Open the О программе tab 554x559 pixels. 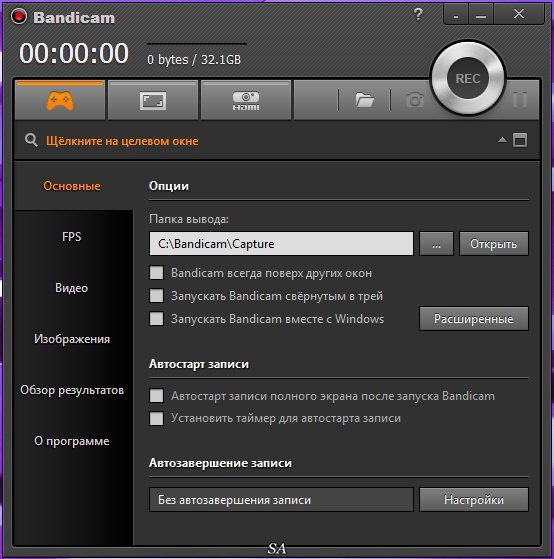point(72,441)
